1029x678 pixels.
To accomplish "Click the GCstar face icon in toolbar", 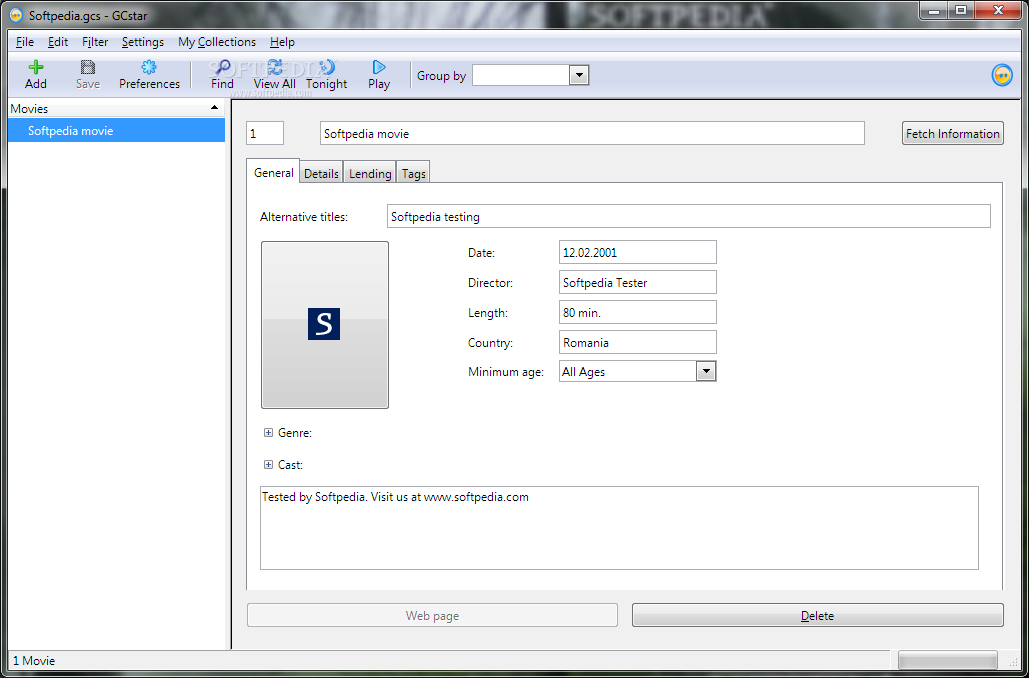I will pos(1002,75).
